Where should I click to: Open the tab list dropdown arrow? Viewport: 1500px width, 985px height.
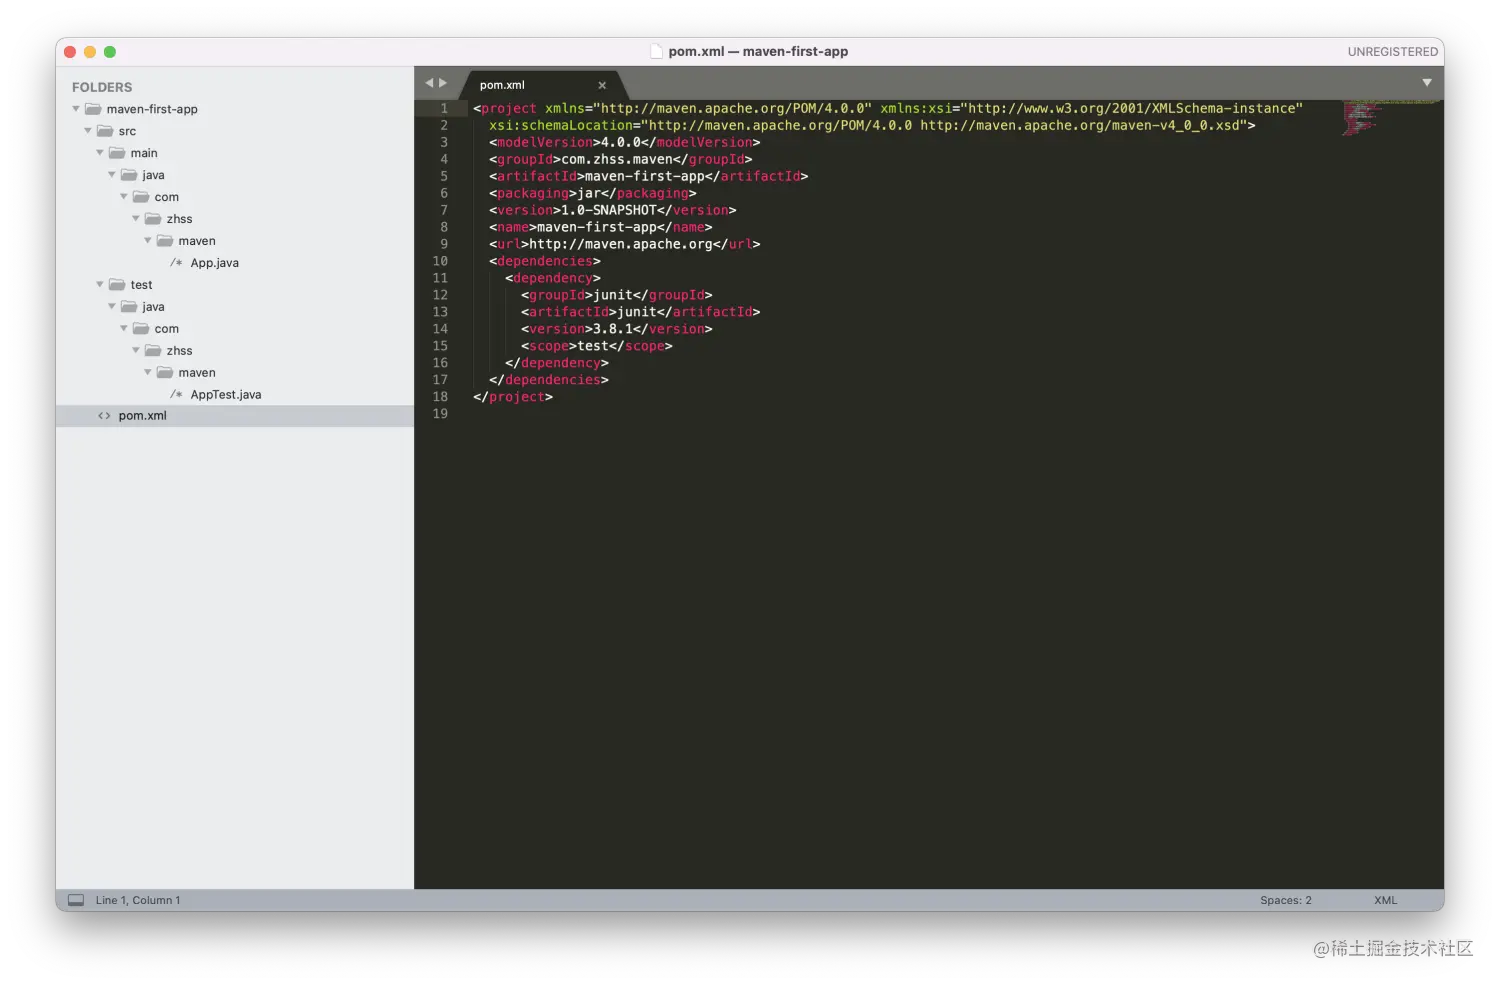(1427, 83)
